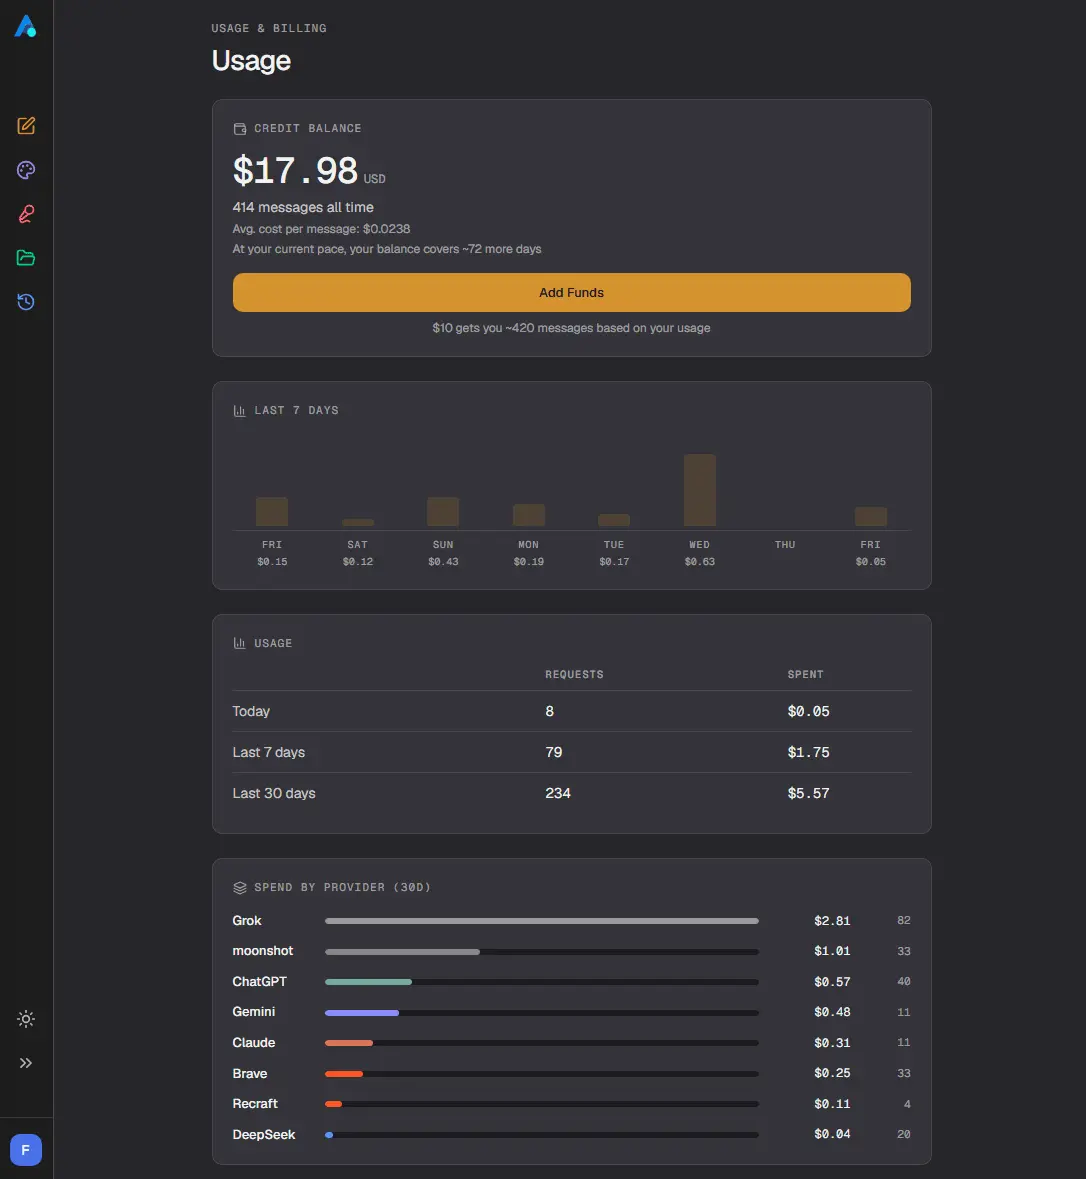
Task: Click the Brave provider name
Action: pyautogui.click(x=250, y=1073)
